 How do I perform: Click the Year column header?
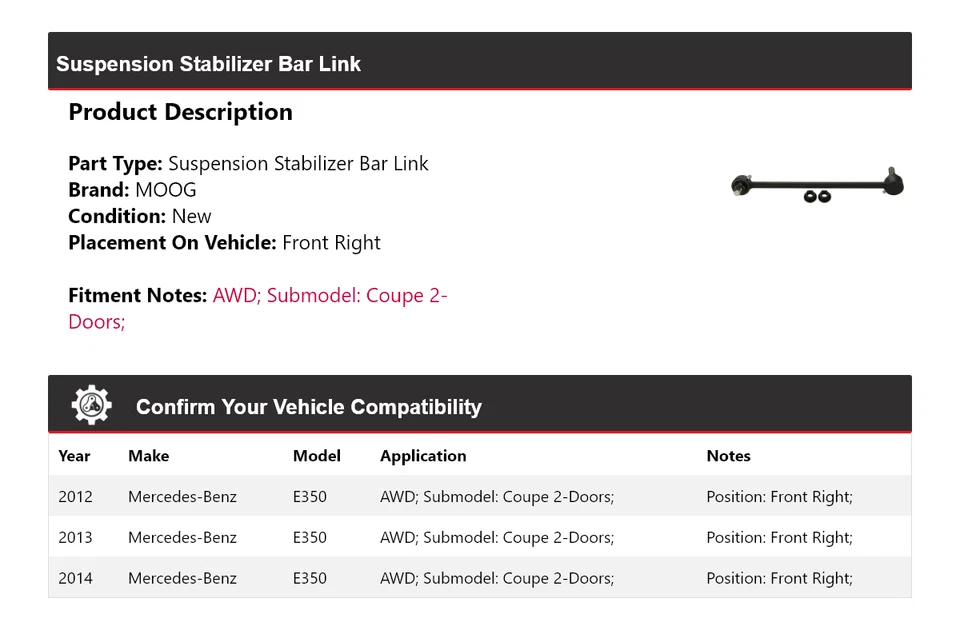(x=74, y=456)
